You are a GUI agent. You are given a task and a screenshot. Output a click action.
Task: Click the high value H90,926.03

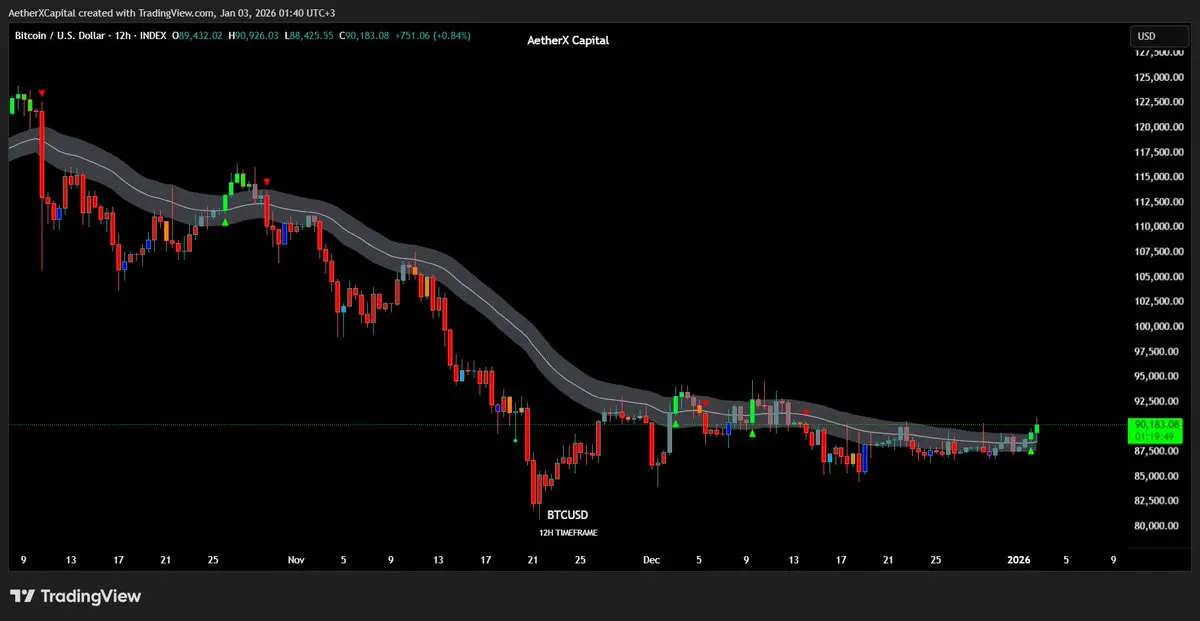[x=254, y=36]
